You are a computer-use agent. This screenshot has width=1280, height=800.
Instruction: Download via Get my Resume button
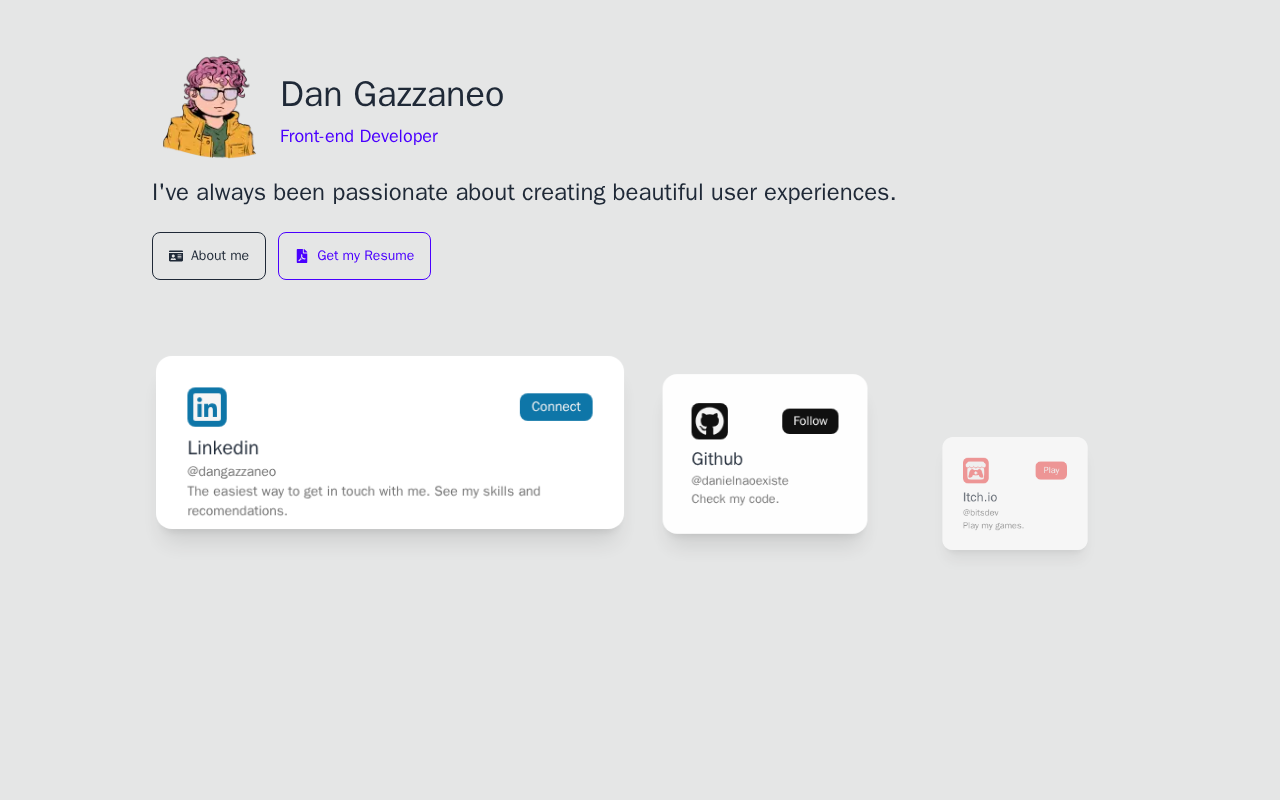(x=355, y=256)
